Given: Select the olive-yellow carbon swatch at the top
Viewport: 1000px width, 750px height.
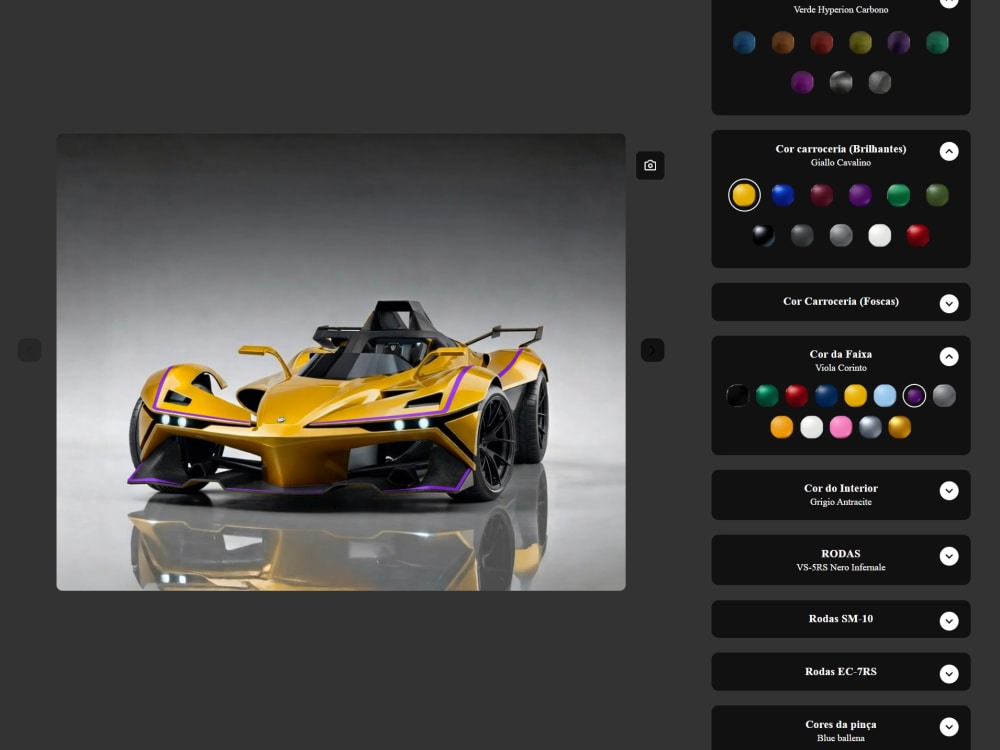Looking at the screenshot, I should pyautogui.click(x=860, y=43).
